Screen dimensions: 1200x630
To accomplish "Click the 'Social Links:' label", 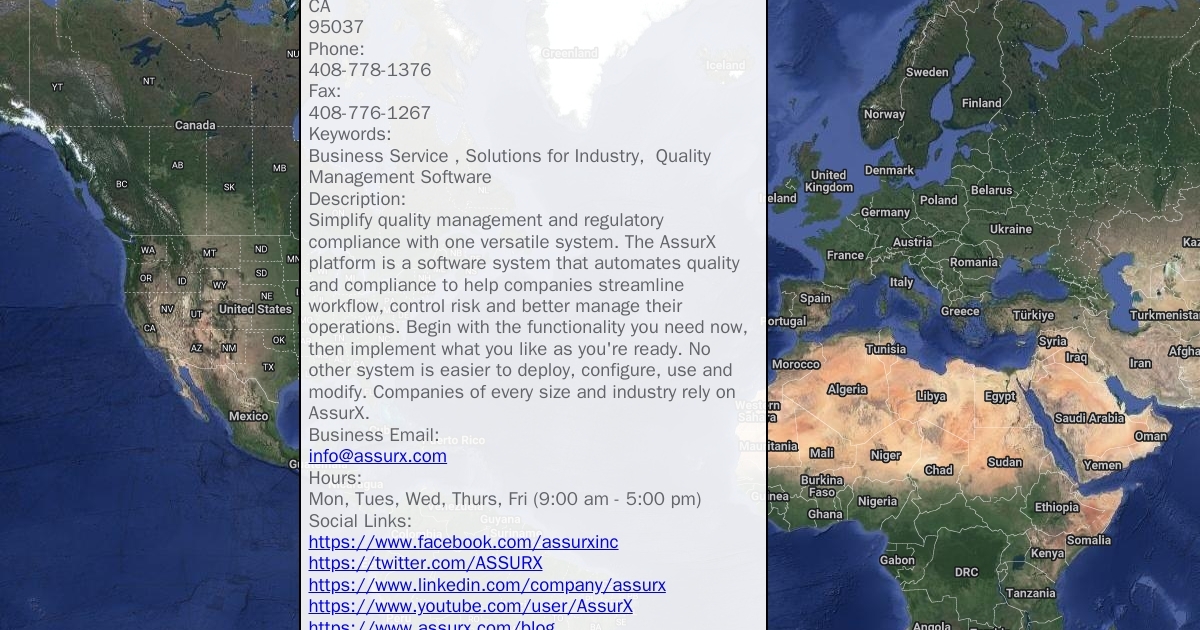I will coord(360,521).
